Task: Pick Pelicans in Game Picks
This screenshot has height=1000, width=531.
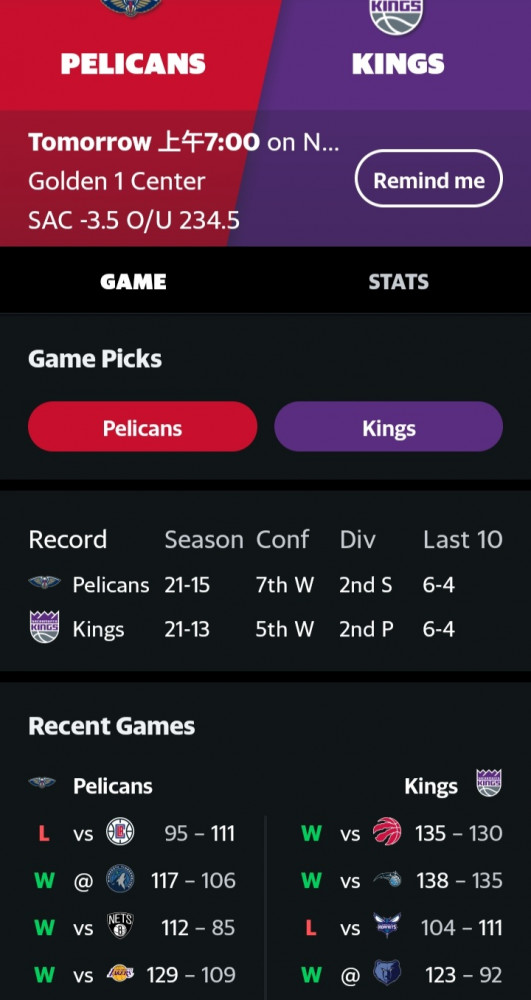Action: point(142,427)
